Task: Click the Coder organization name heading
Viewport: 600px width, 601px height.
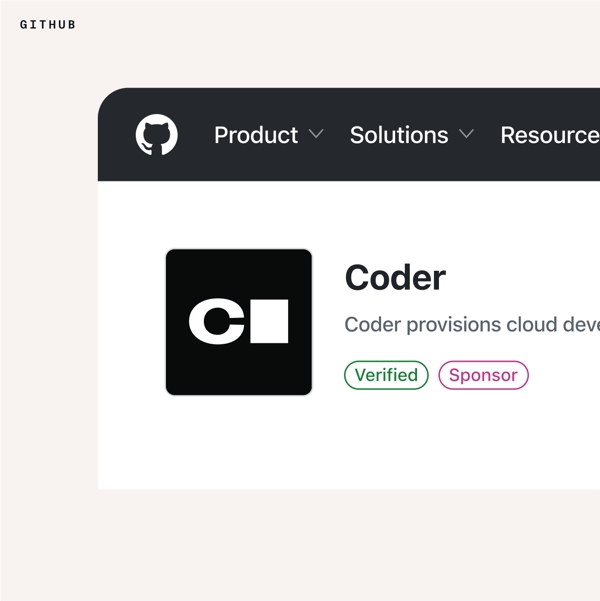Action: click(395, 278)
